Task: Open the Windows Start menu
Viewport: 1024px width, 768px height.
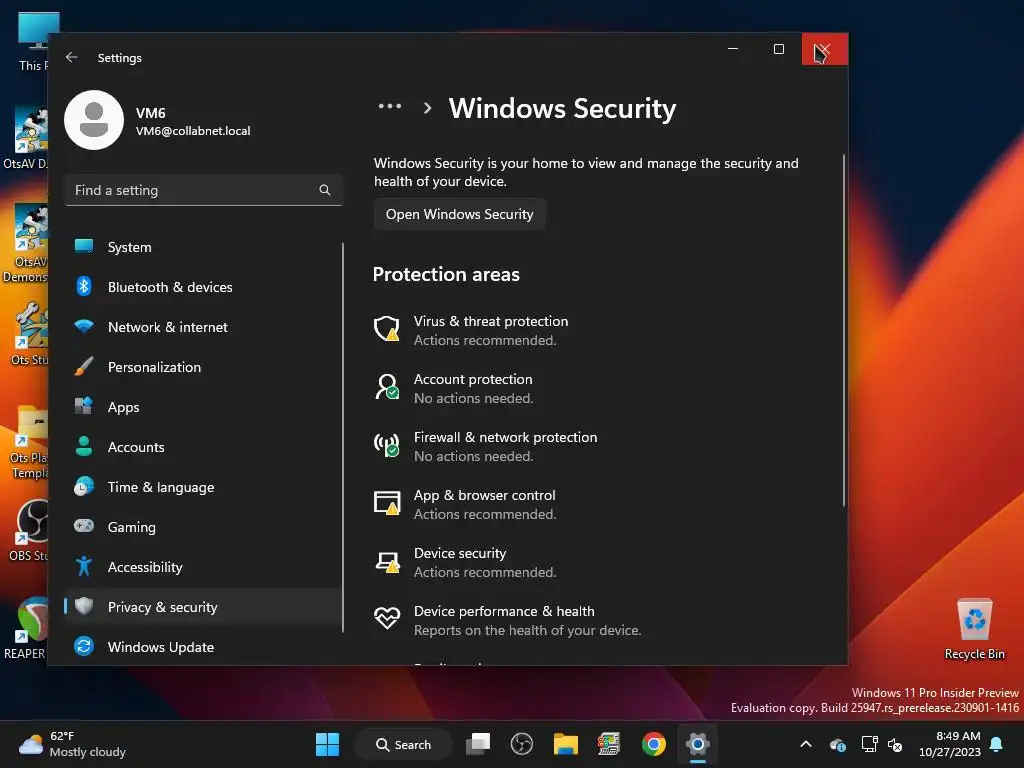Action: 327,744
